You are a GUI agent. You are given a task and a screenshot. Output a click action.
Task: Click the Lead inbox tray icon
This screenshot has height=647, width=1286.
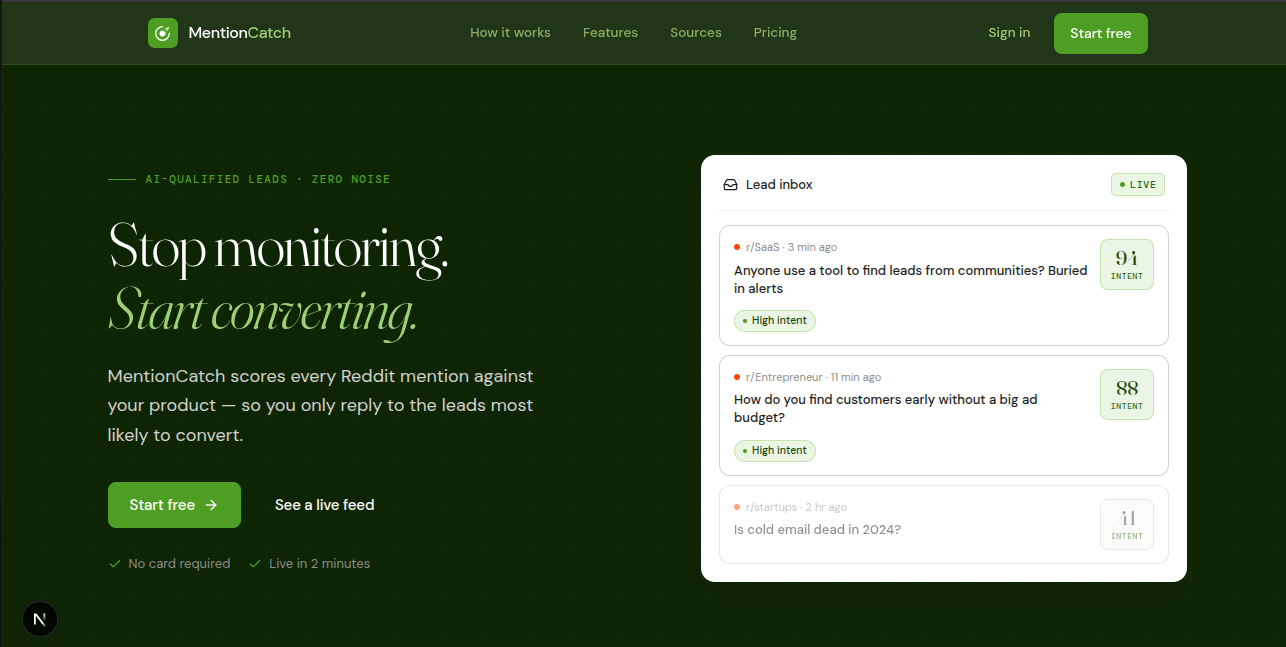point(731,185)
